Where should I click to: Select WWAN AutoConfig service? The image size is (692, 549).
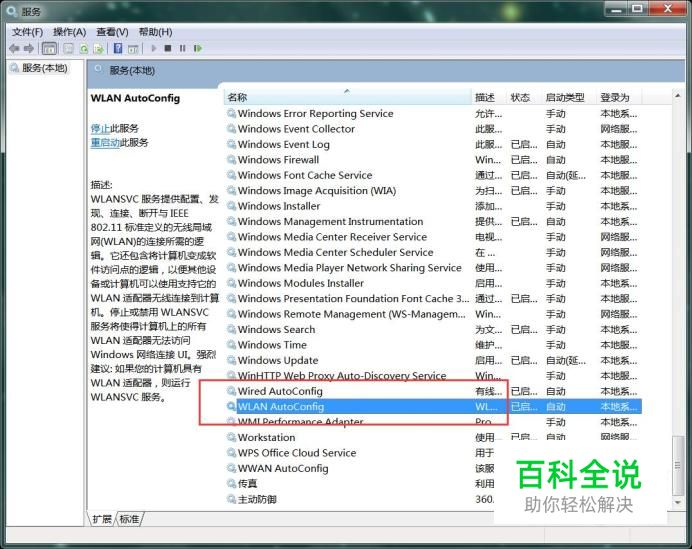pyautogui.click(x=360, y=469)
